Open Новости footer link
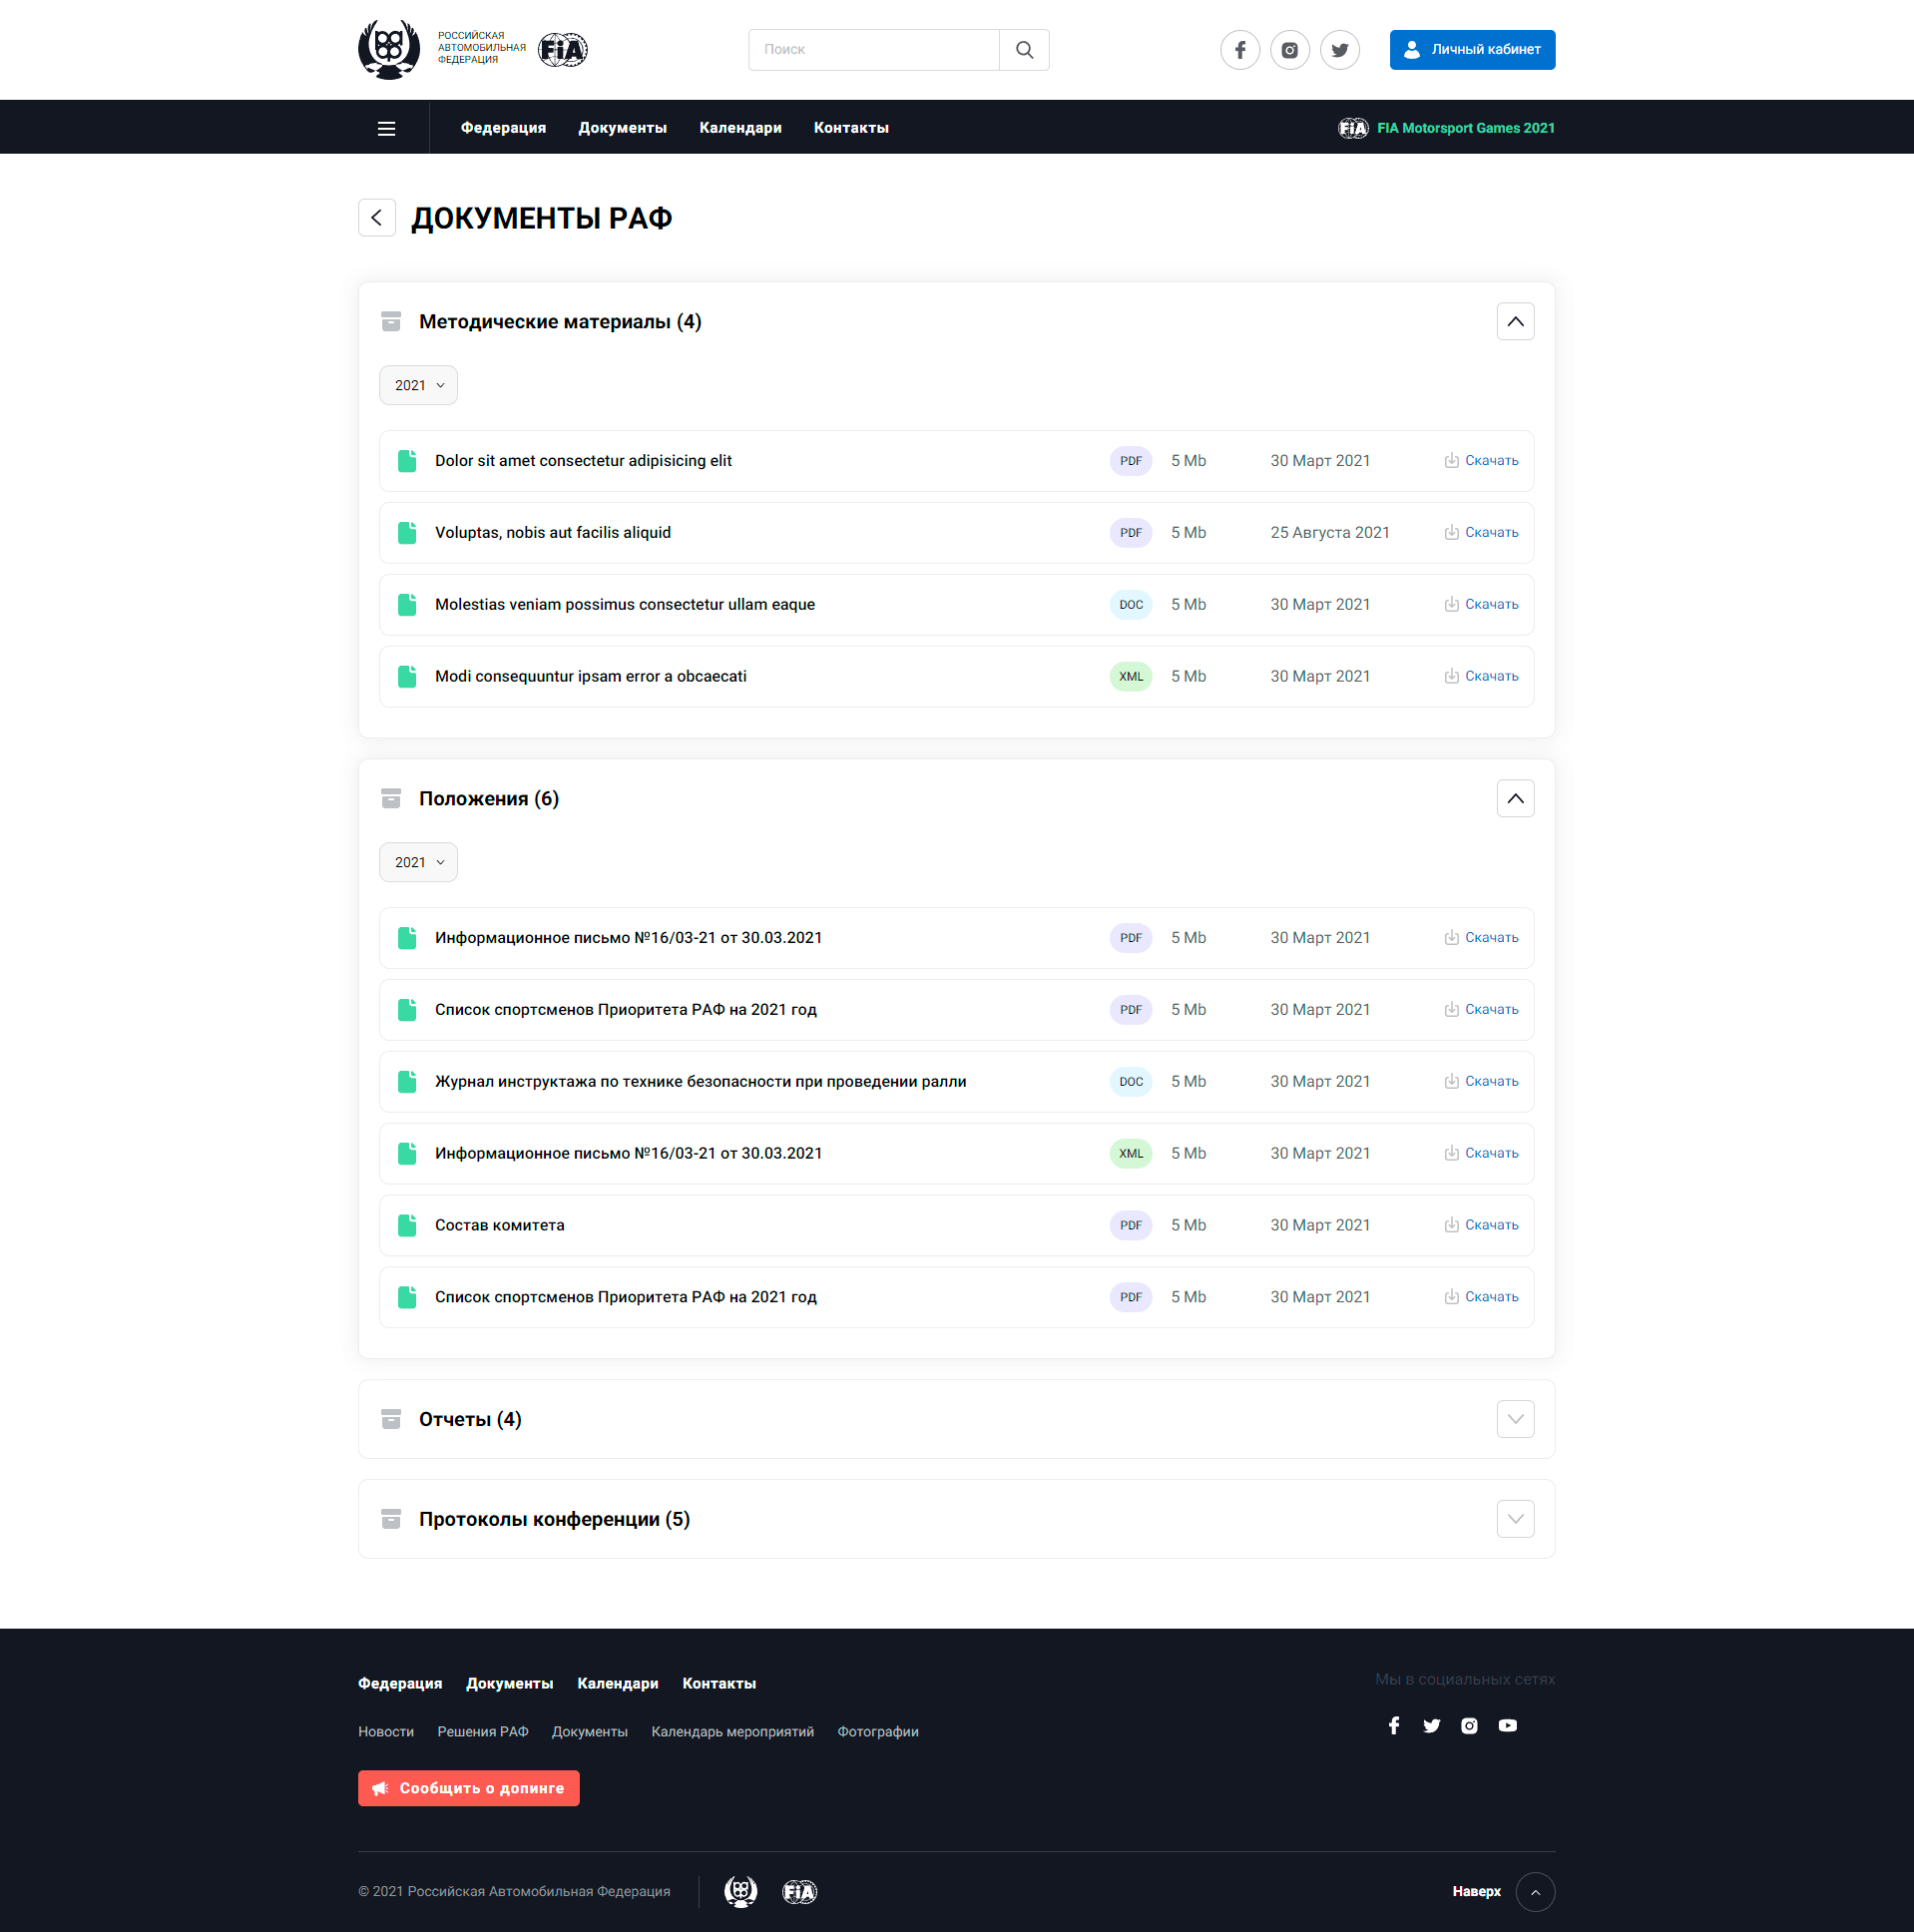The image size is (1914, 1932). 386,1731
